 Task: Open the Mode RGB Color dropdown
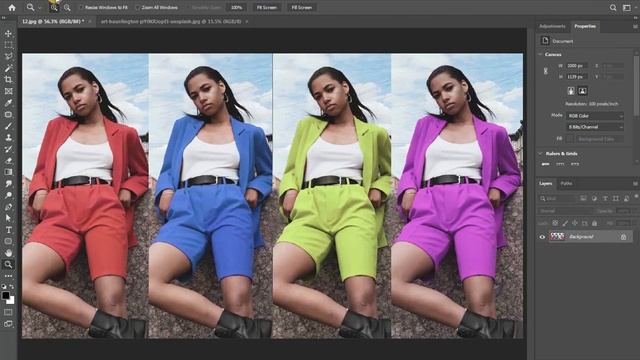click(x=595, y=116)
